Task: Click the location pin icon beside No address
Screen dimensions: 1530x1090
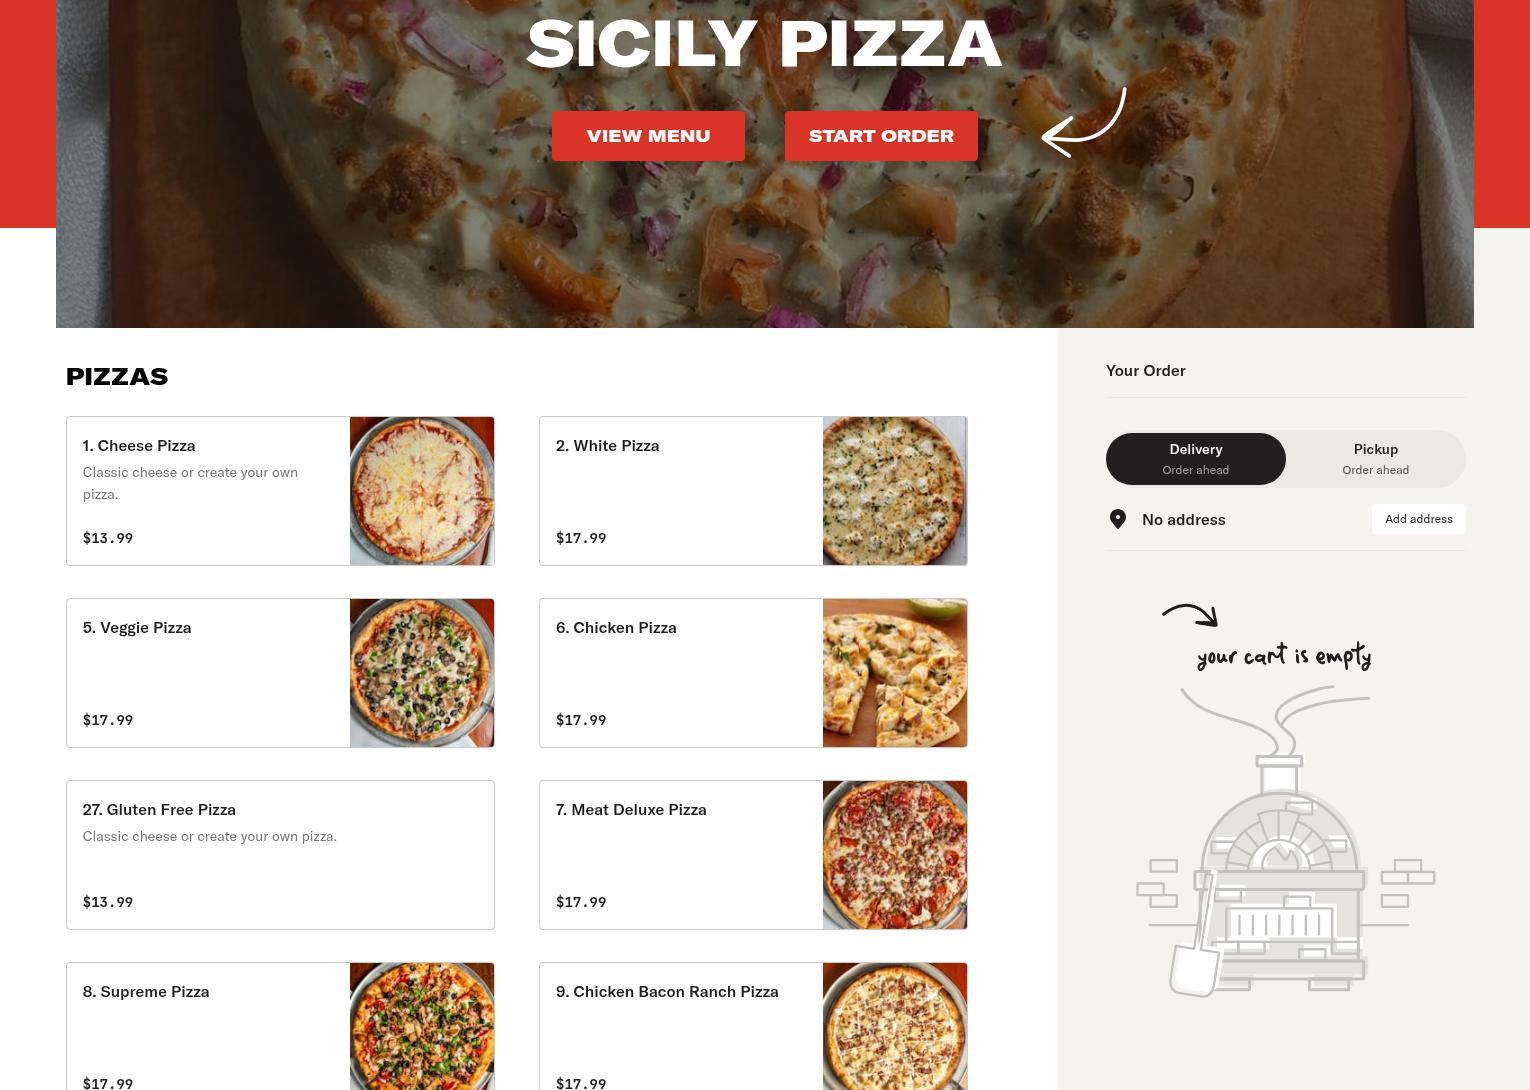Action: click(x=1118, y=519)
